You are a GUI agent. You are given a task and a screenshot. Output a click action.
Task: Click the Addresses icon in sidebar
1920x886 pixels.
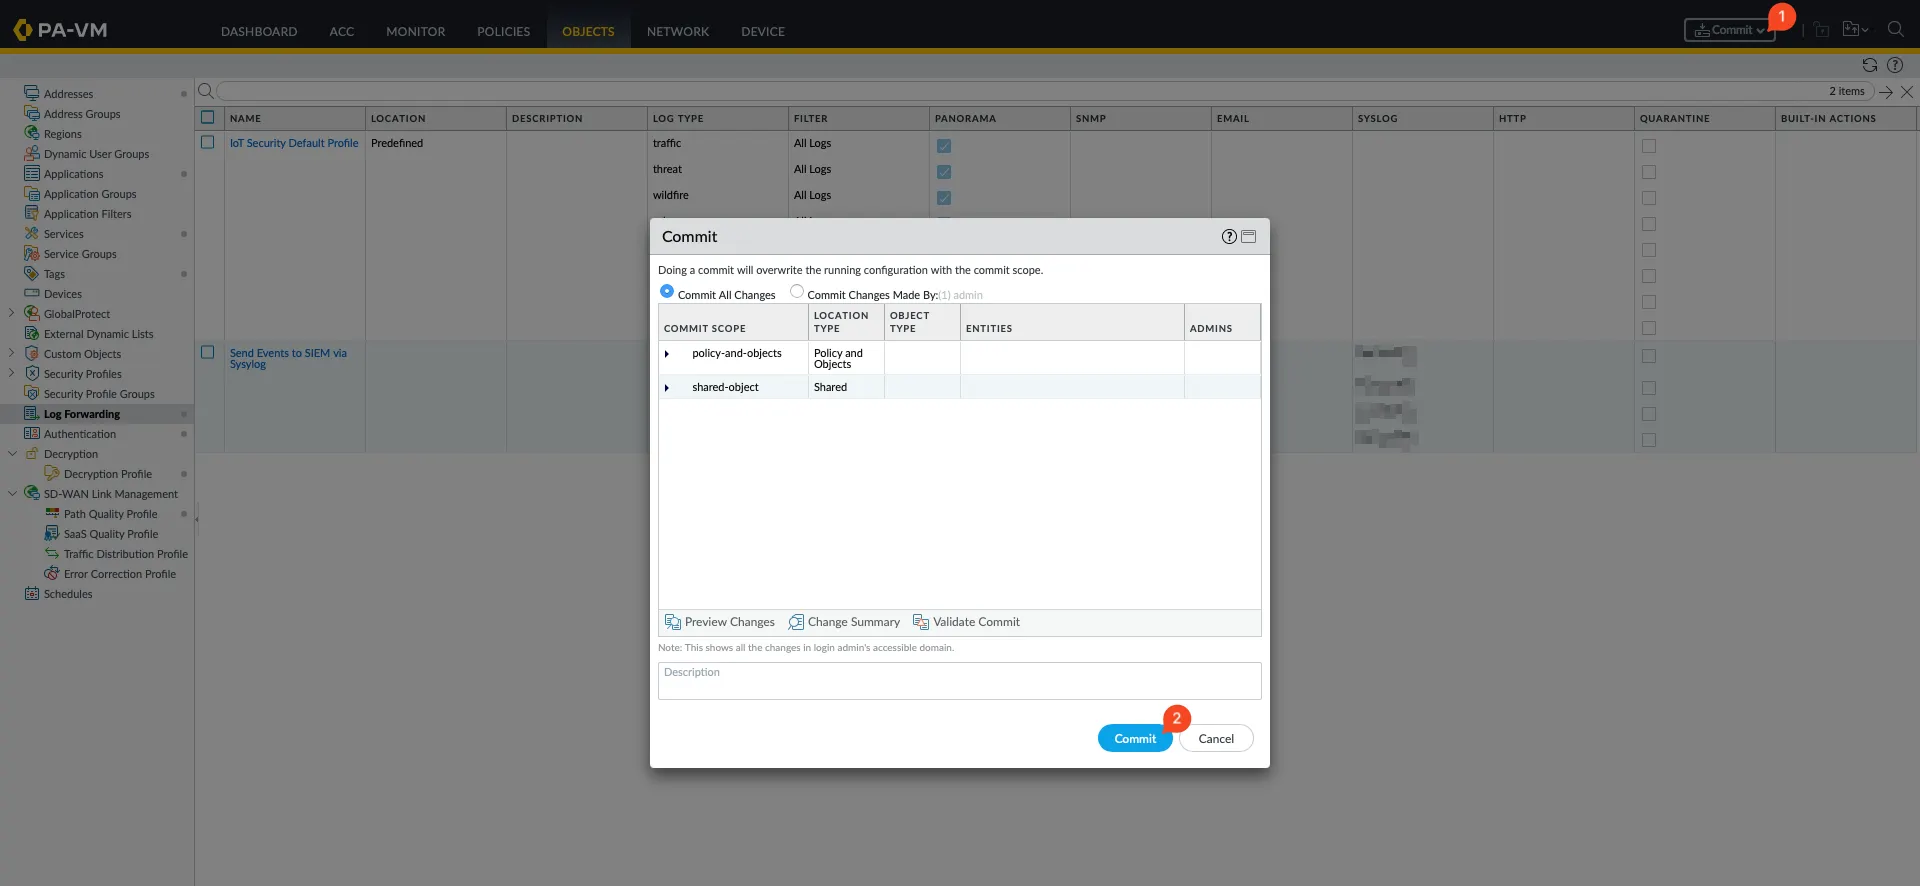(32, 93)
